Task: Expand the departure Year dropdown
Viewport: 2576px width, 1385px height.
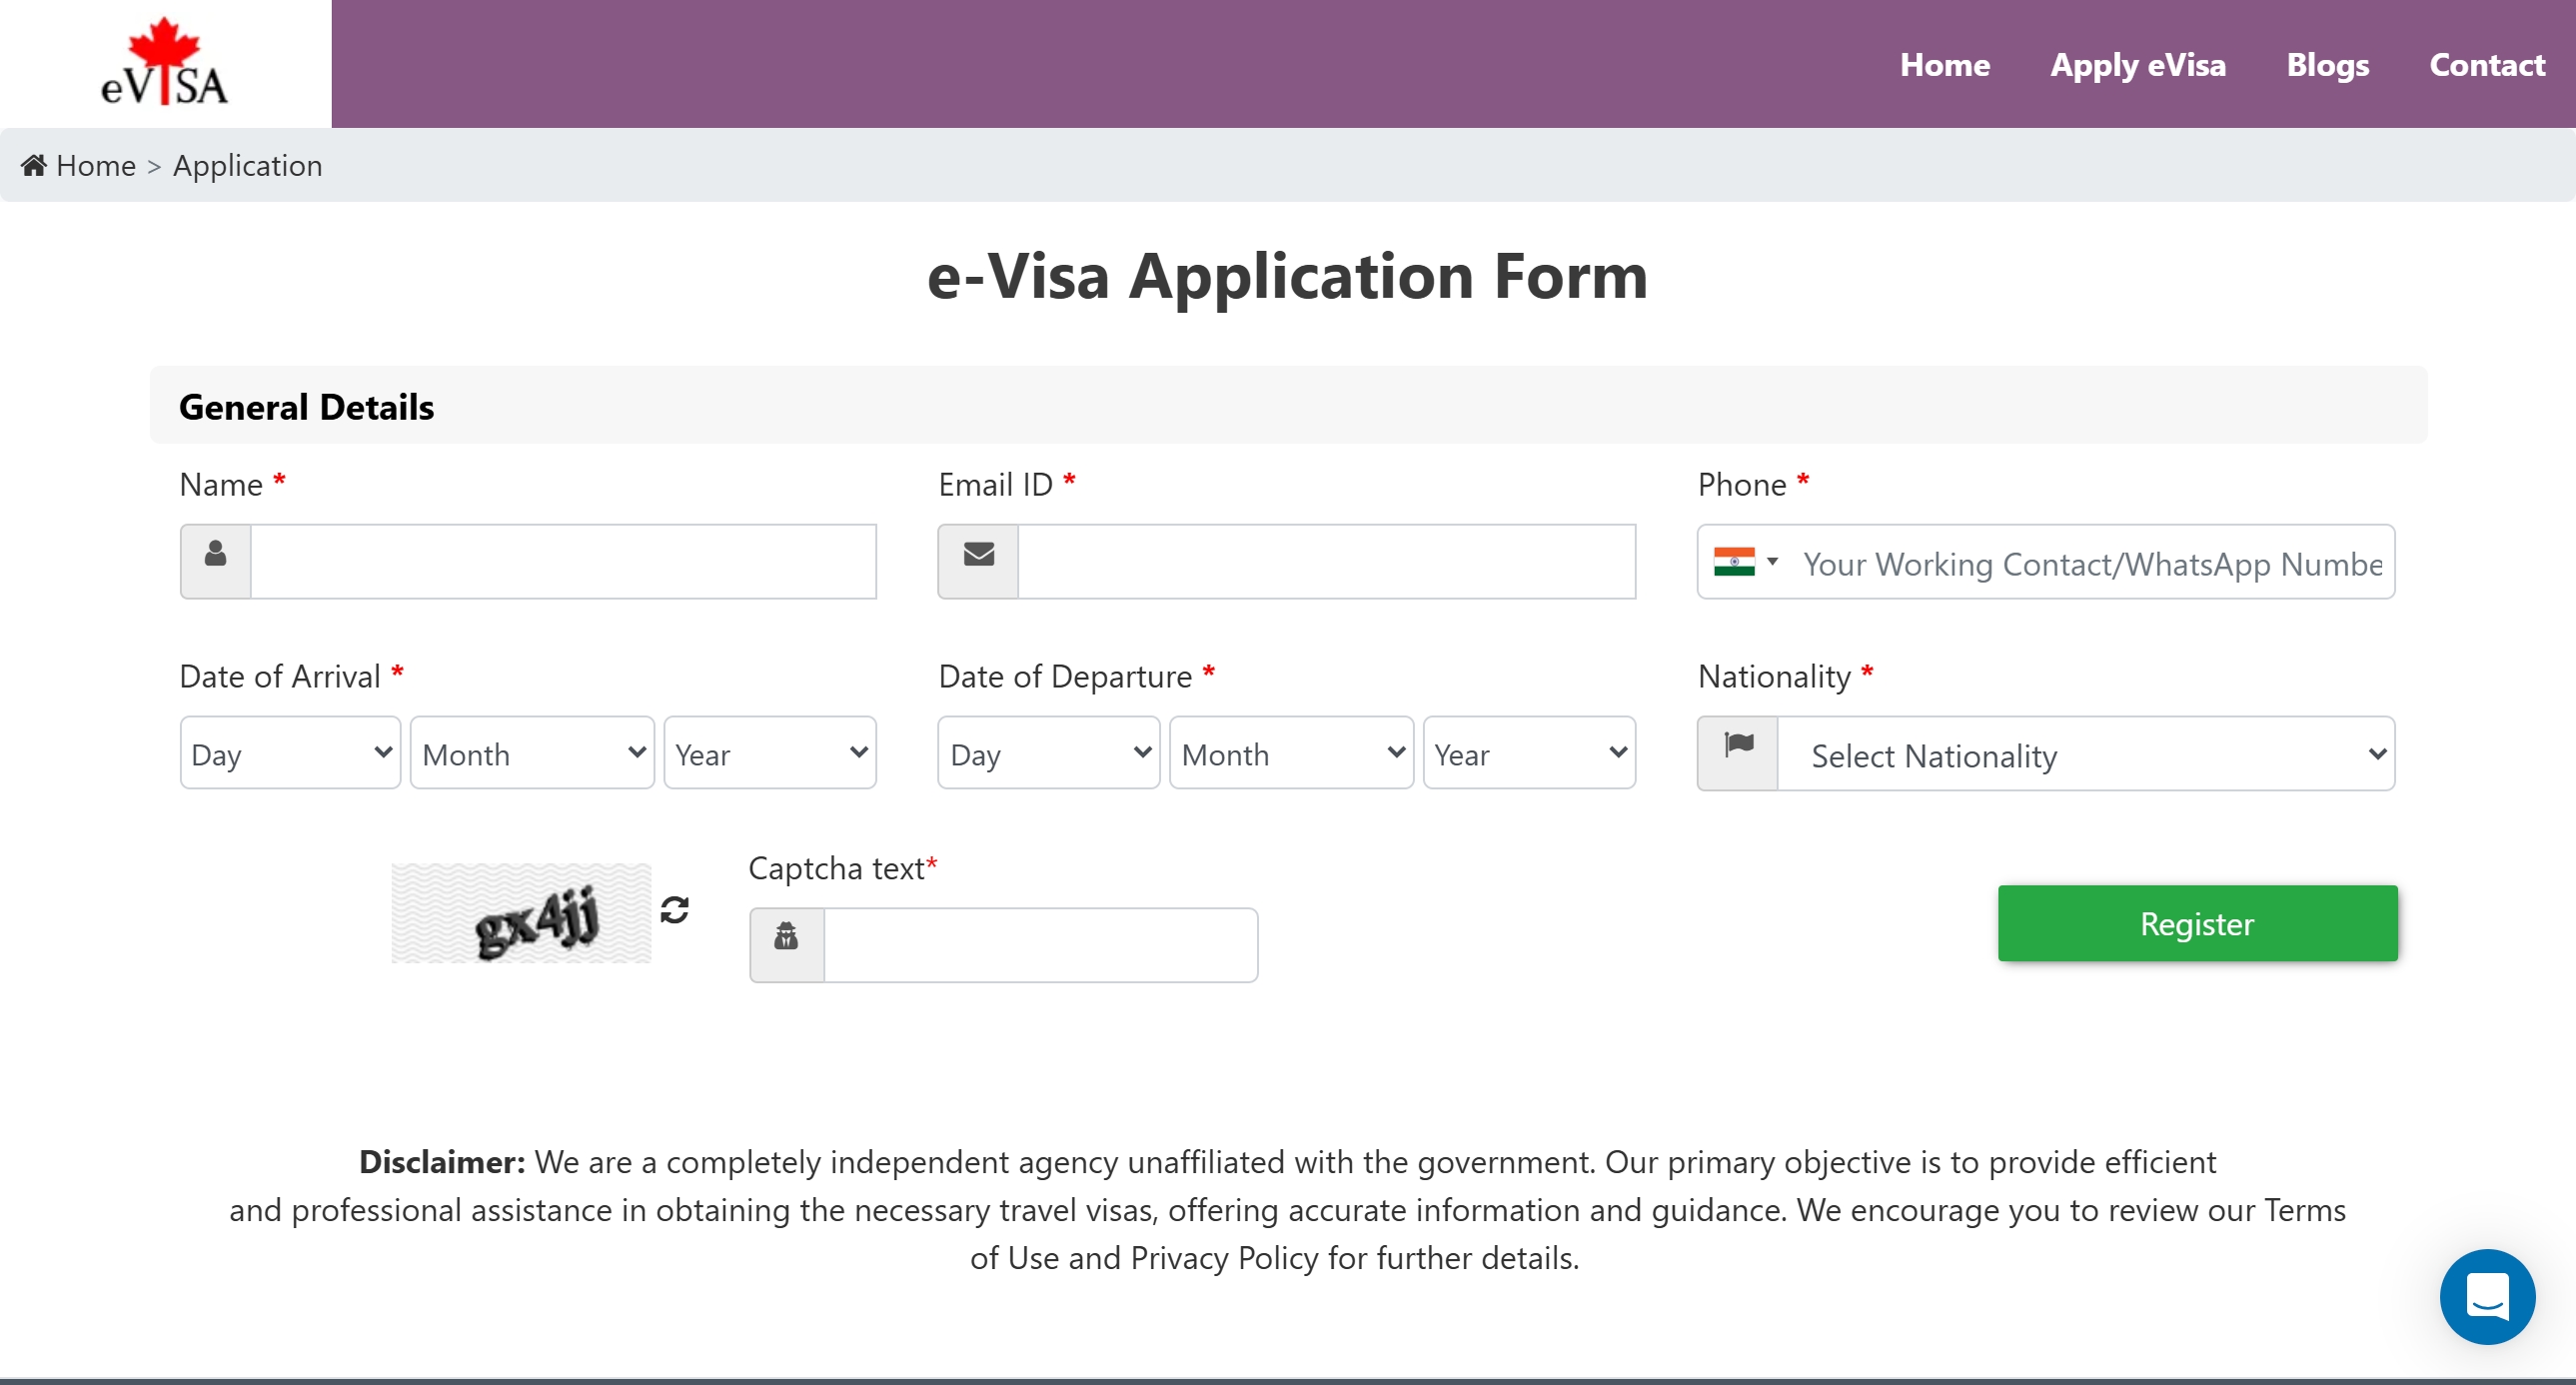Action: click(1529, 753)
